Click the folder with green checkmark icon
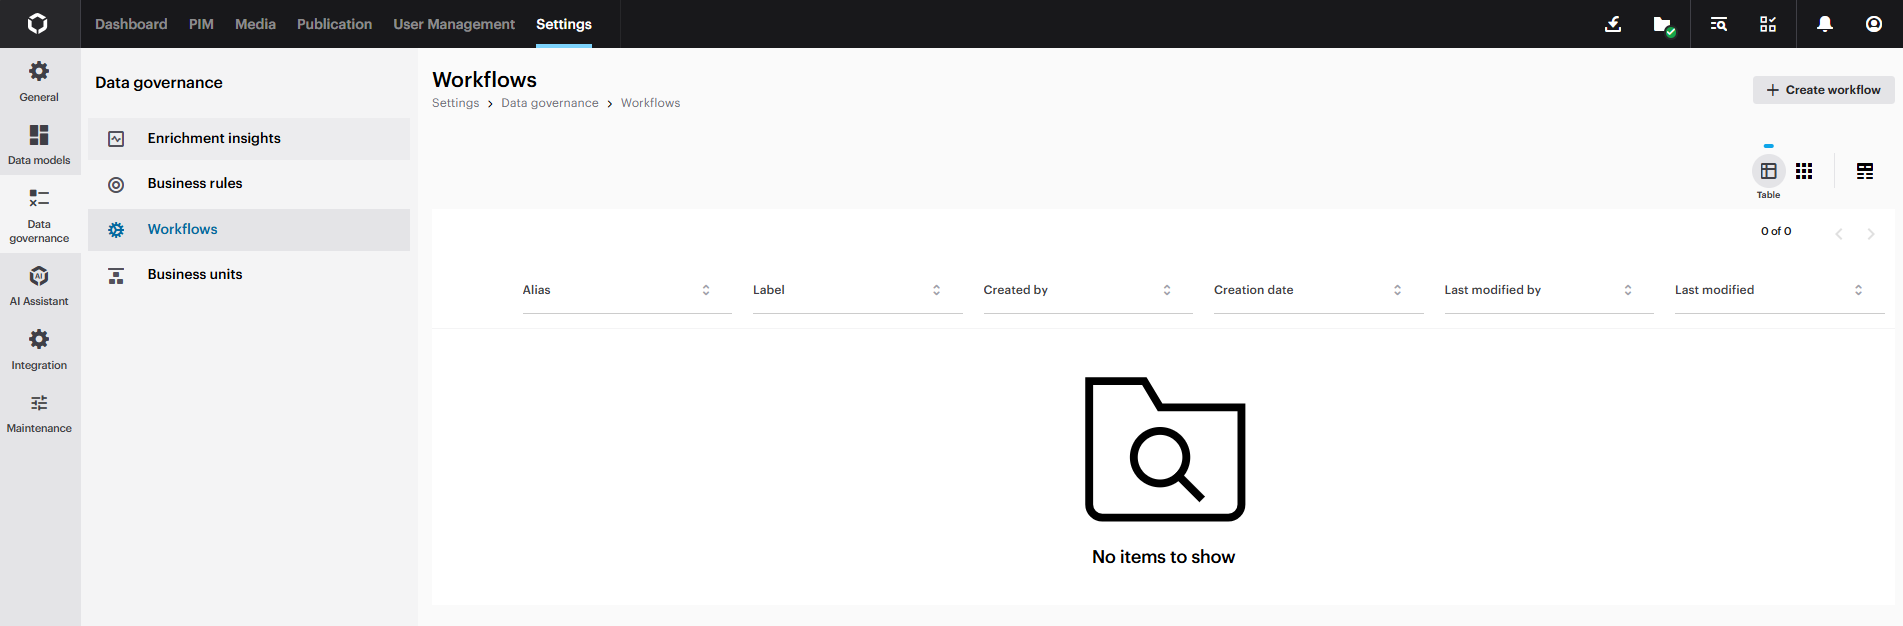This screenshot has width=1903, height=626. click(1663, 25)
